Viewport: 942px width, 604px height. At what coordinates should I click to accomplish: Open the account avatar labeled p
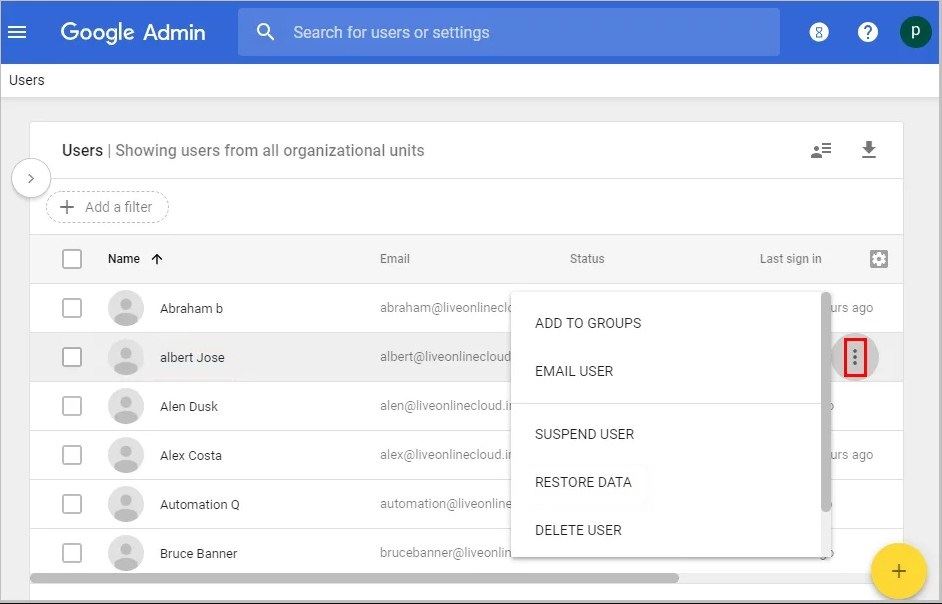pyautogui.click(x=916, y=32)
